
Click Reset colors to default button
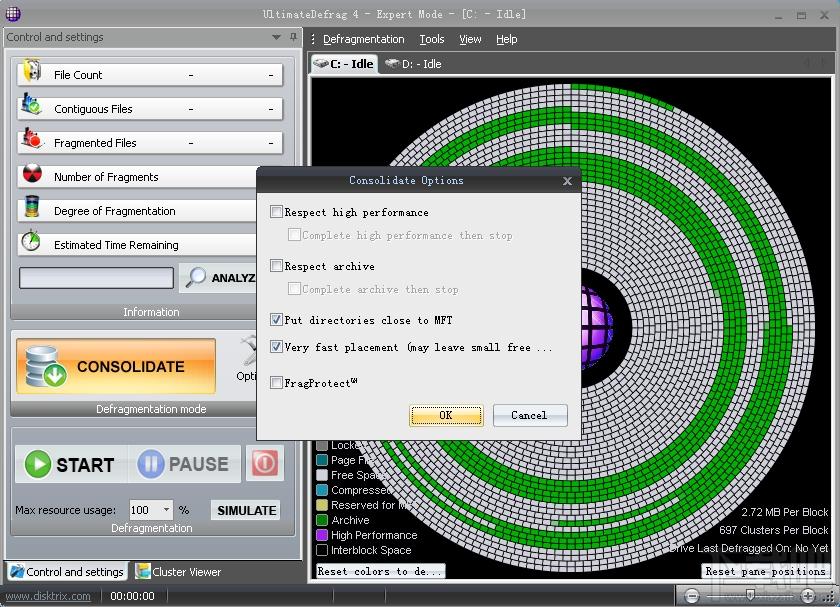[x=380, y=571]
